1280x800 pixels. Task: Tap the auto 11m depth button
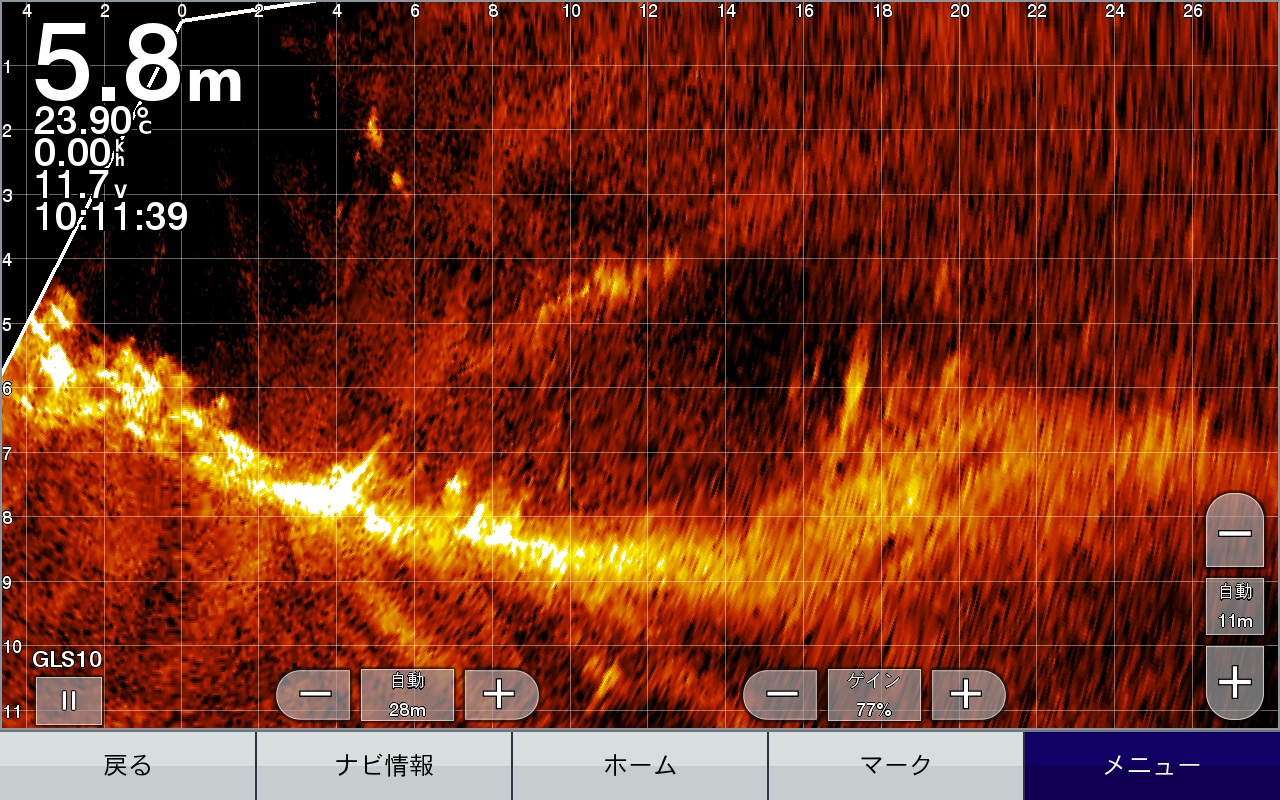(1235, 606)
